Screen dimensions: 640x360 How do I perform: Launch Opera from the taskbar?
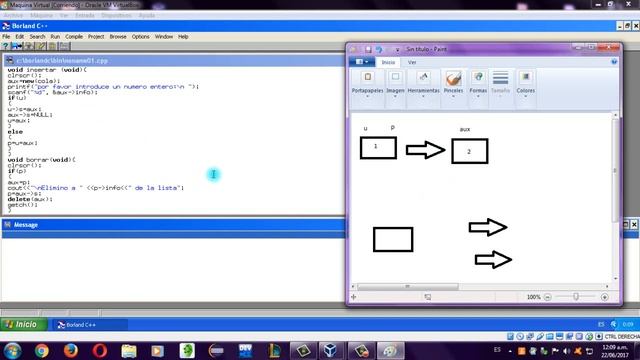100,351
